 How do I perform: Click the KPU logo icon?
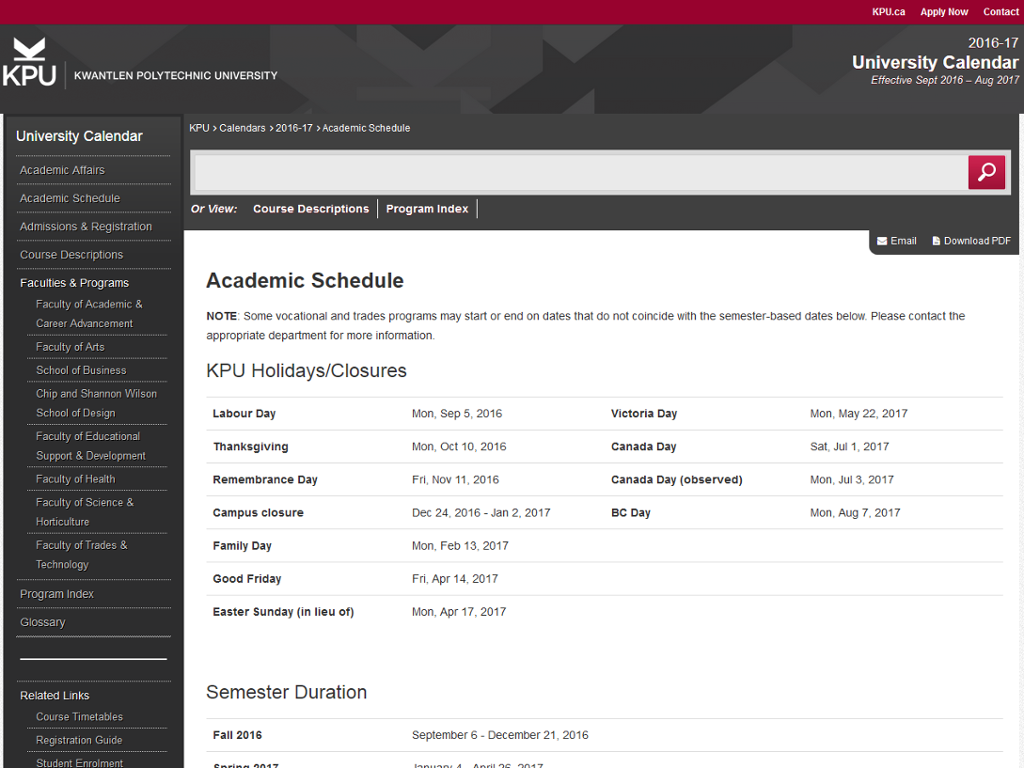pos(29,62)
